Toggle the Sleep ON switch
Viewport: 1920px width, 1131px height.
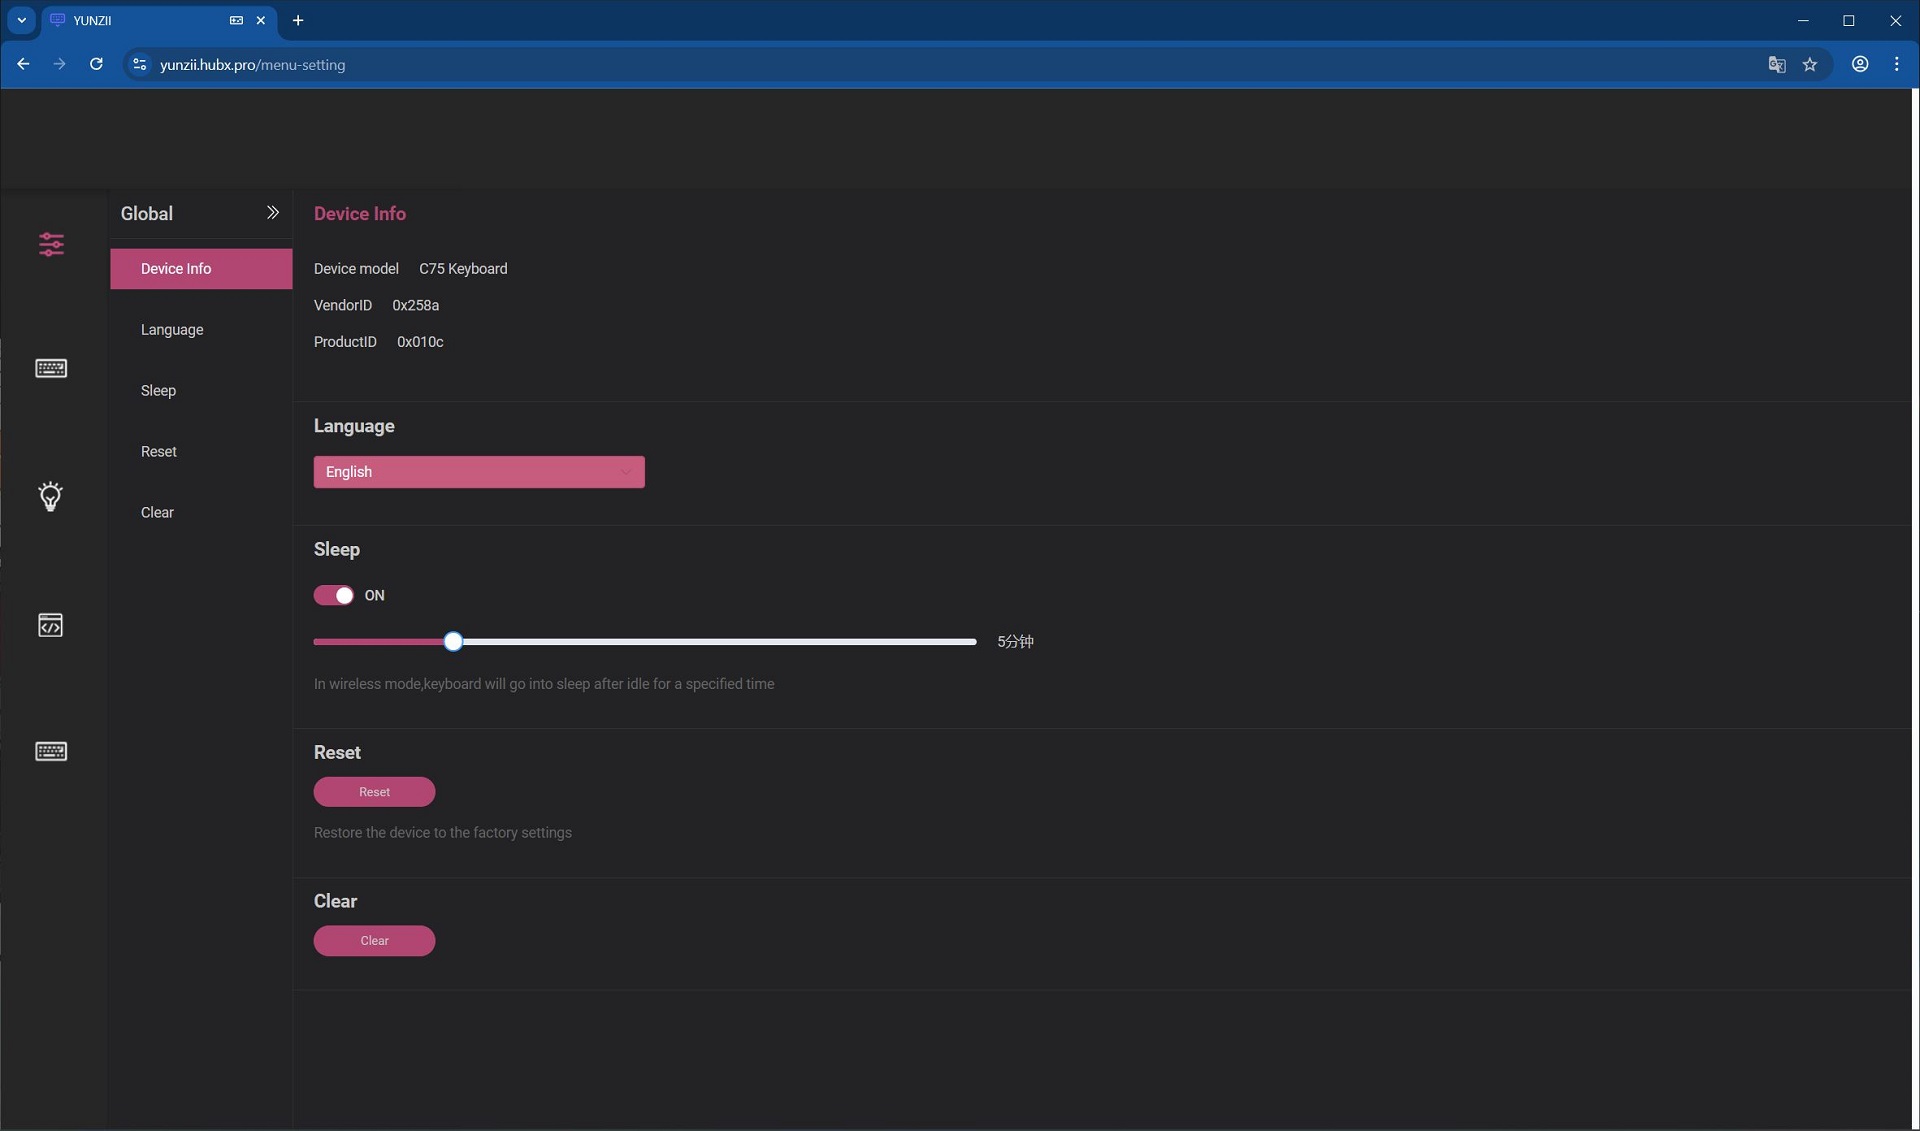(x=333, y=595)
